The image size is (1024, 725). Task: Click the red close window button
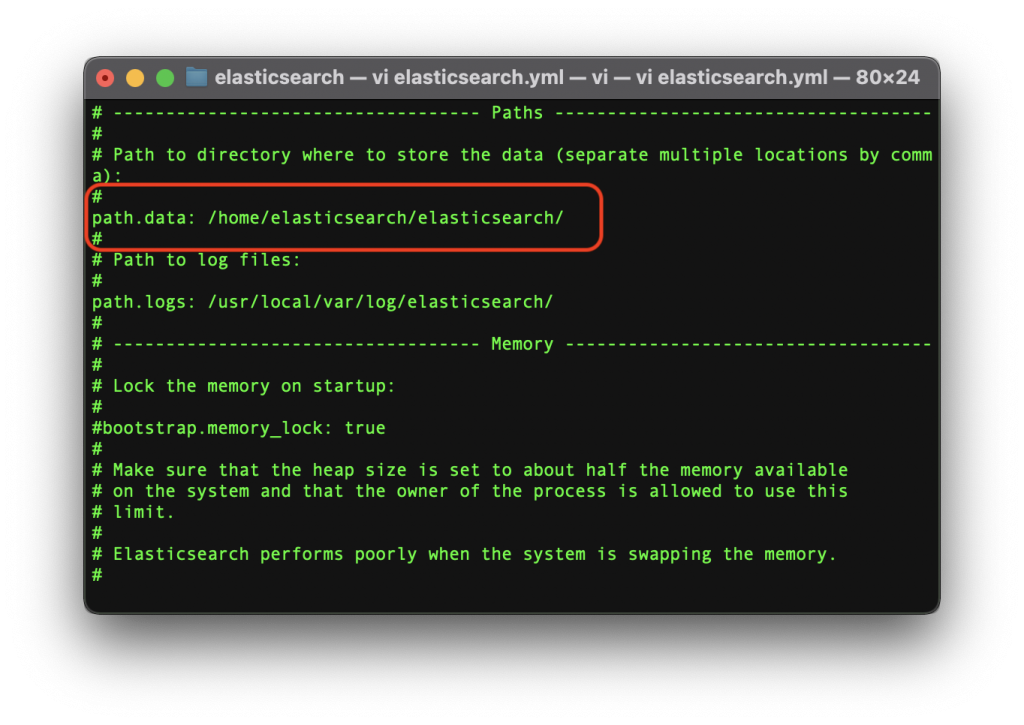[x=105, y=78]
